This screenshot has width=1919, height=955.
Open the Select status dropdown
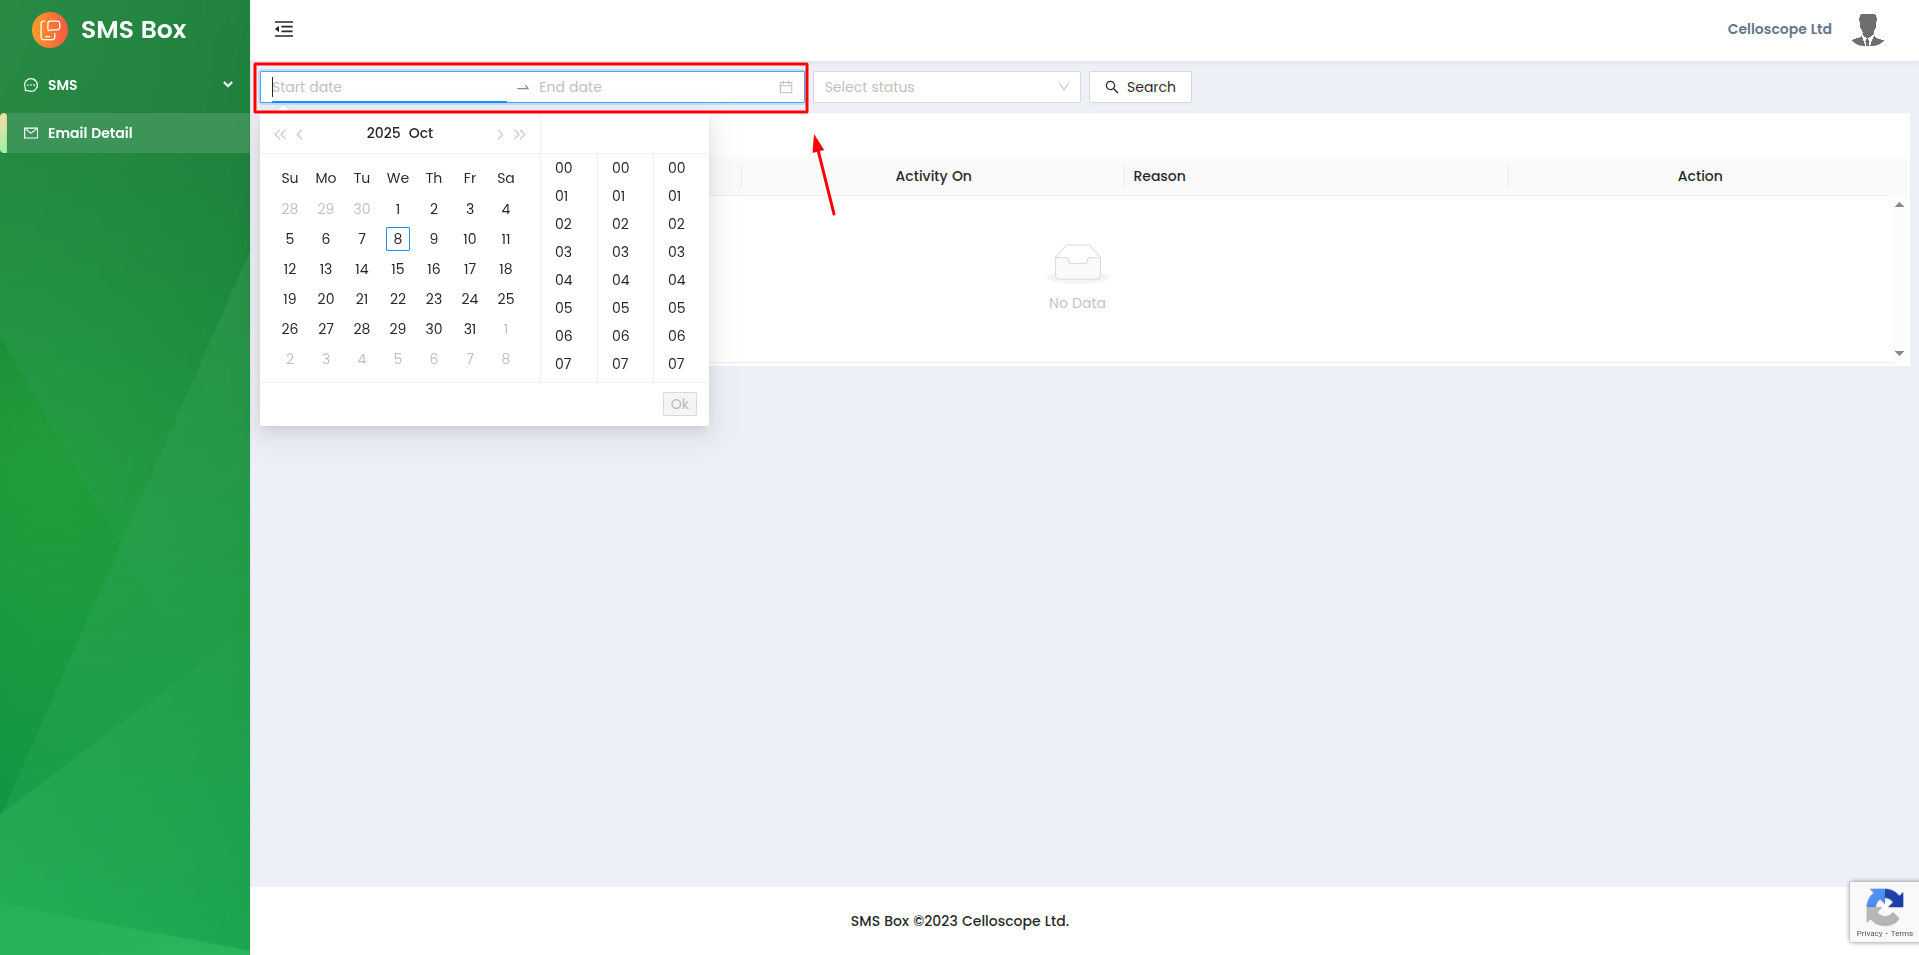point(946,87)
